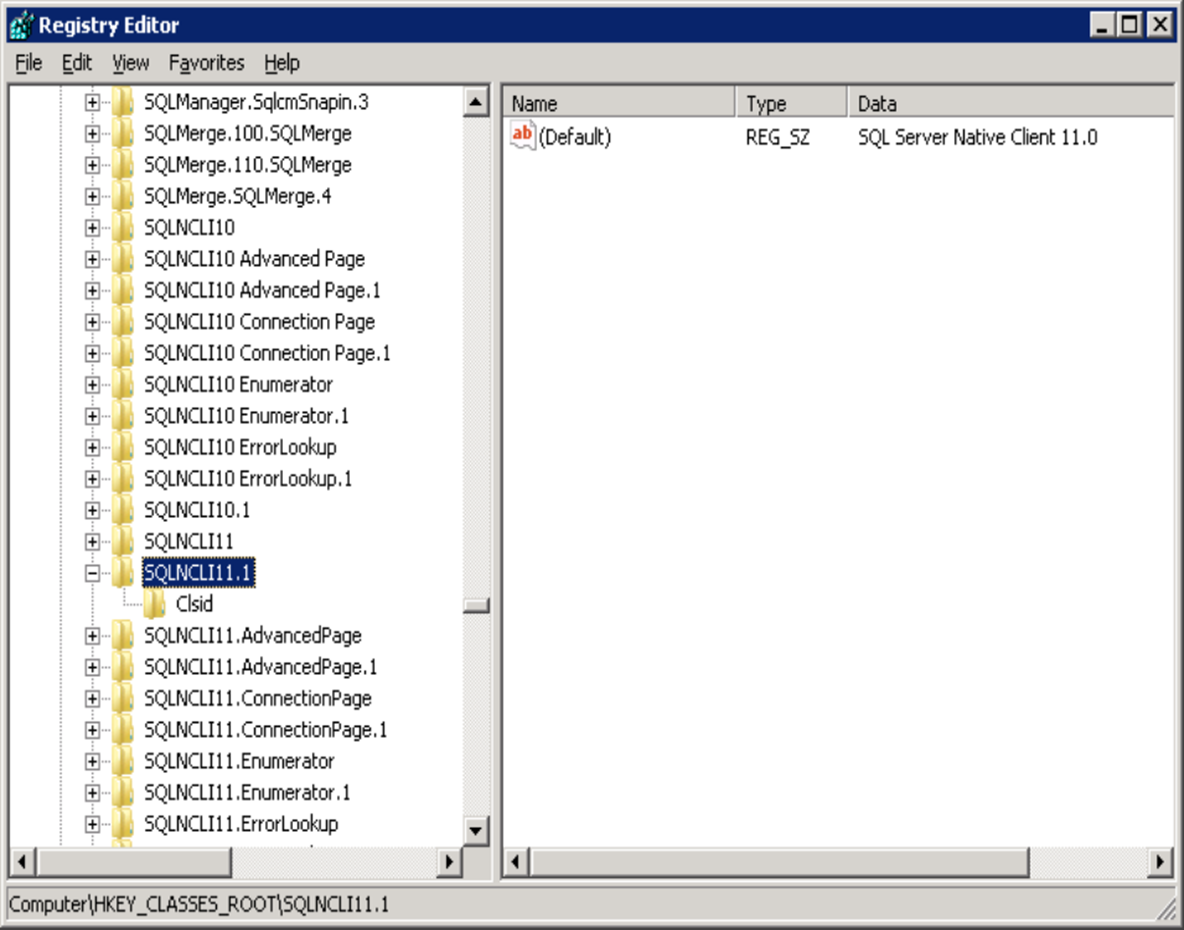Click folder icon of SQLNCLI11.AdvancedPage.1
Viewport: 1184px width, 930px height.
(122, 667)
